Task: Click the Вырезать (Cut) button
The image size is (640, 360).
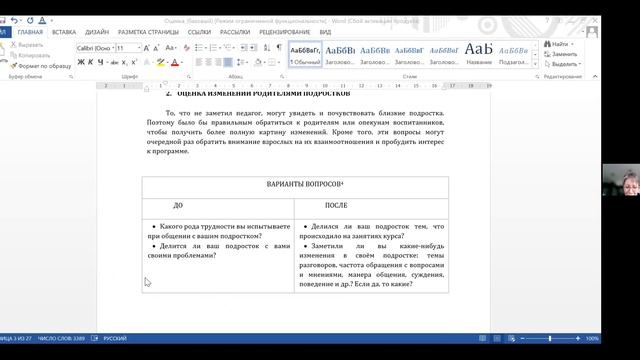Action: click(27, 45)
